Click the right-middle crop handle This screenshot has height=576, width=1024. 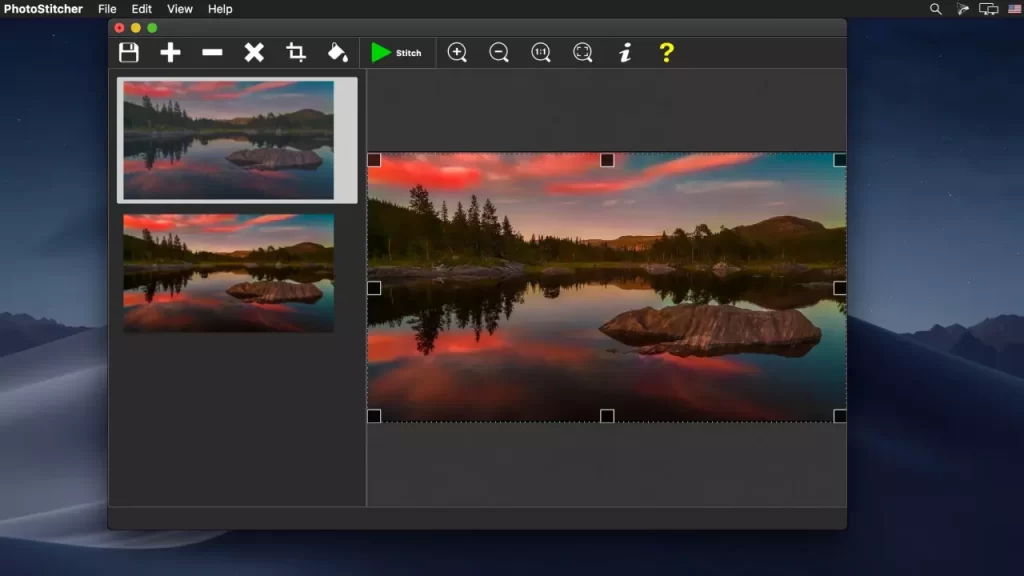(x=840, y=288)
